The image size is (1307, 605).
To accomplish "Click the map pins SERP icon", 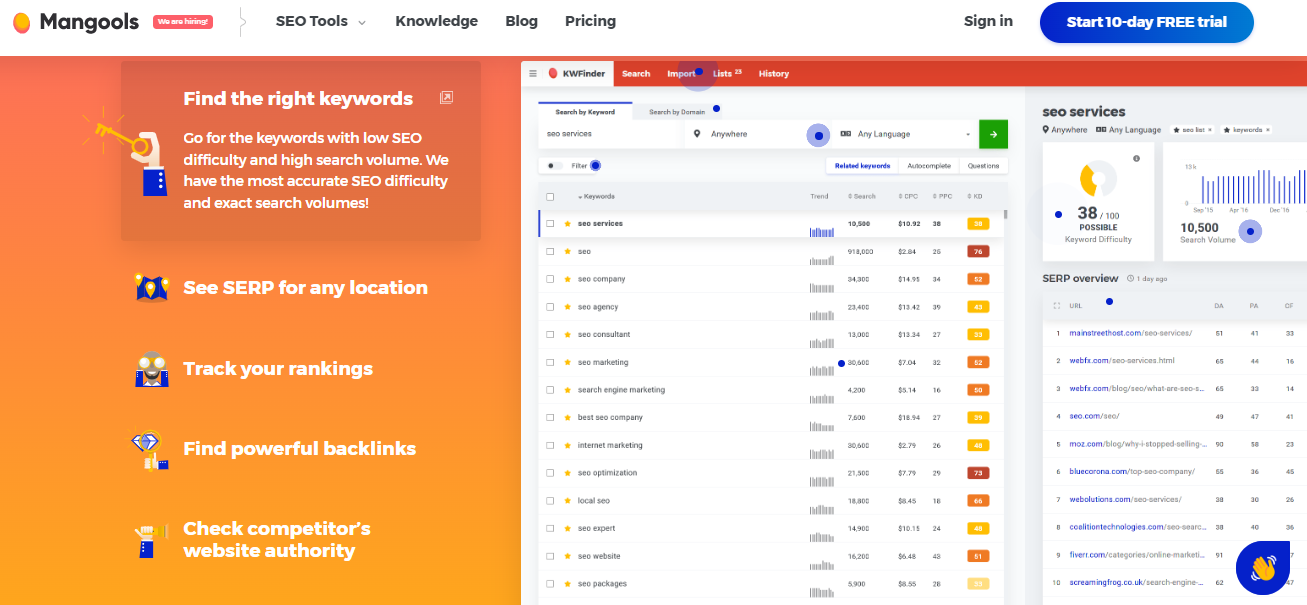I will [152, 288].
